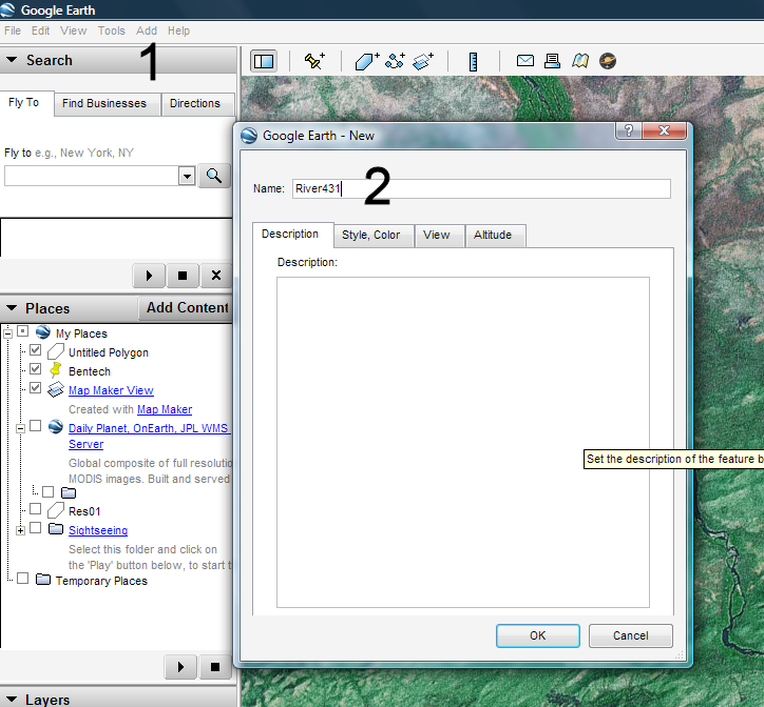Viewport: 764px width, 707px height.
Task: Uncheck the Map Maker View checkbox
Action: click(x=35, y=388)
